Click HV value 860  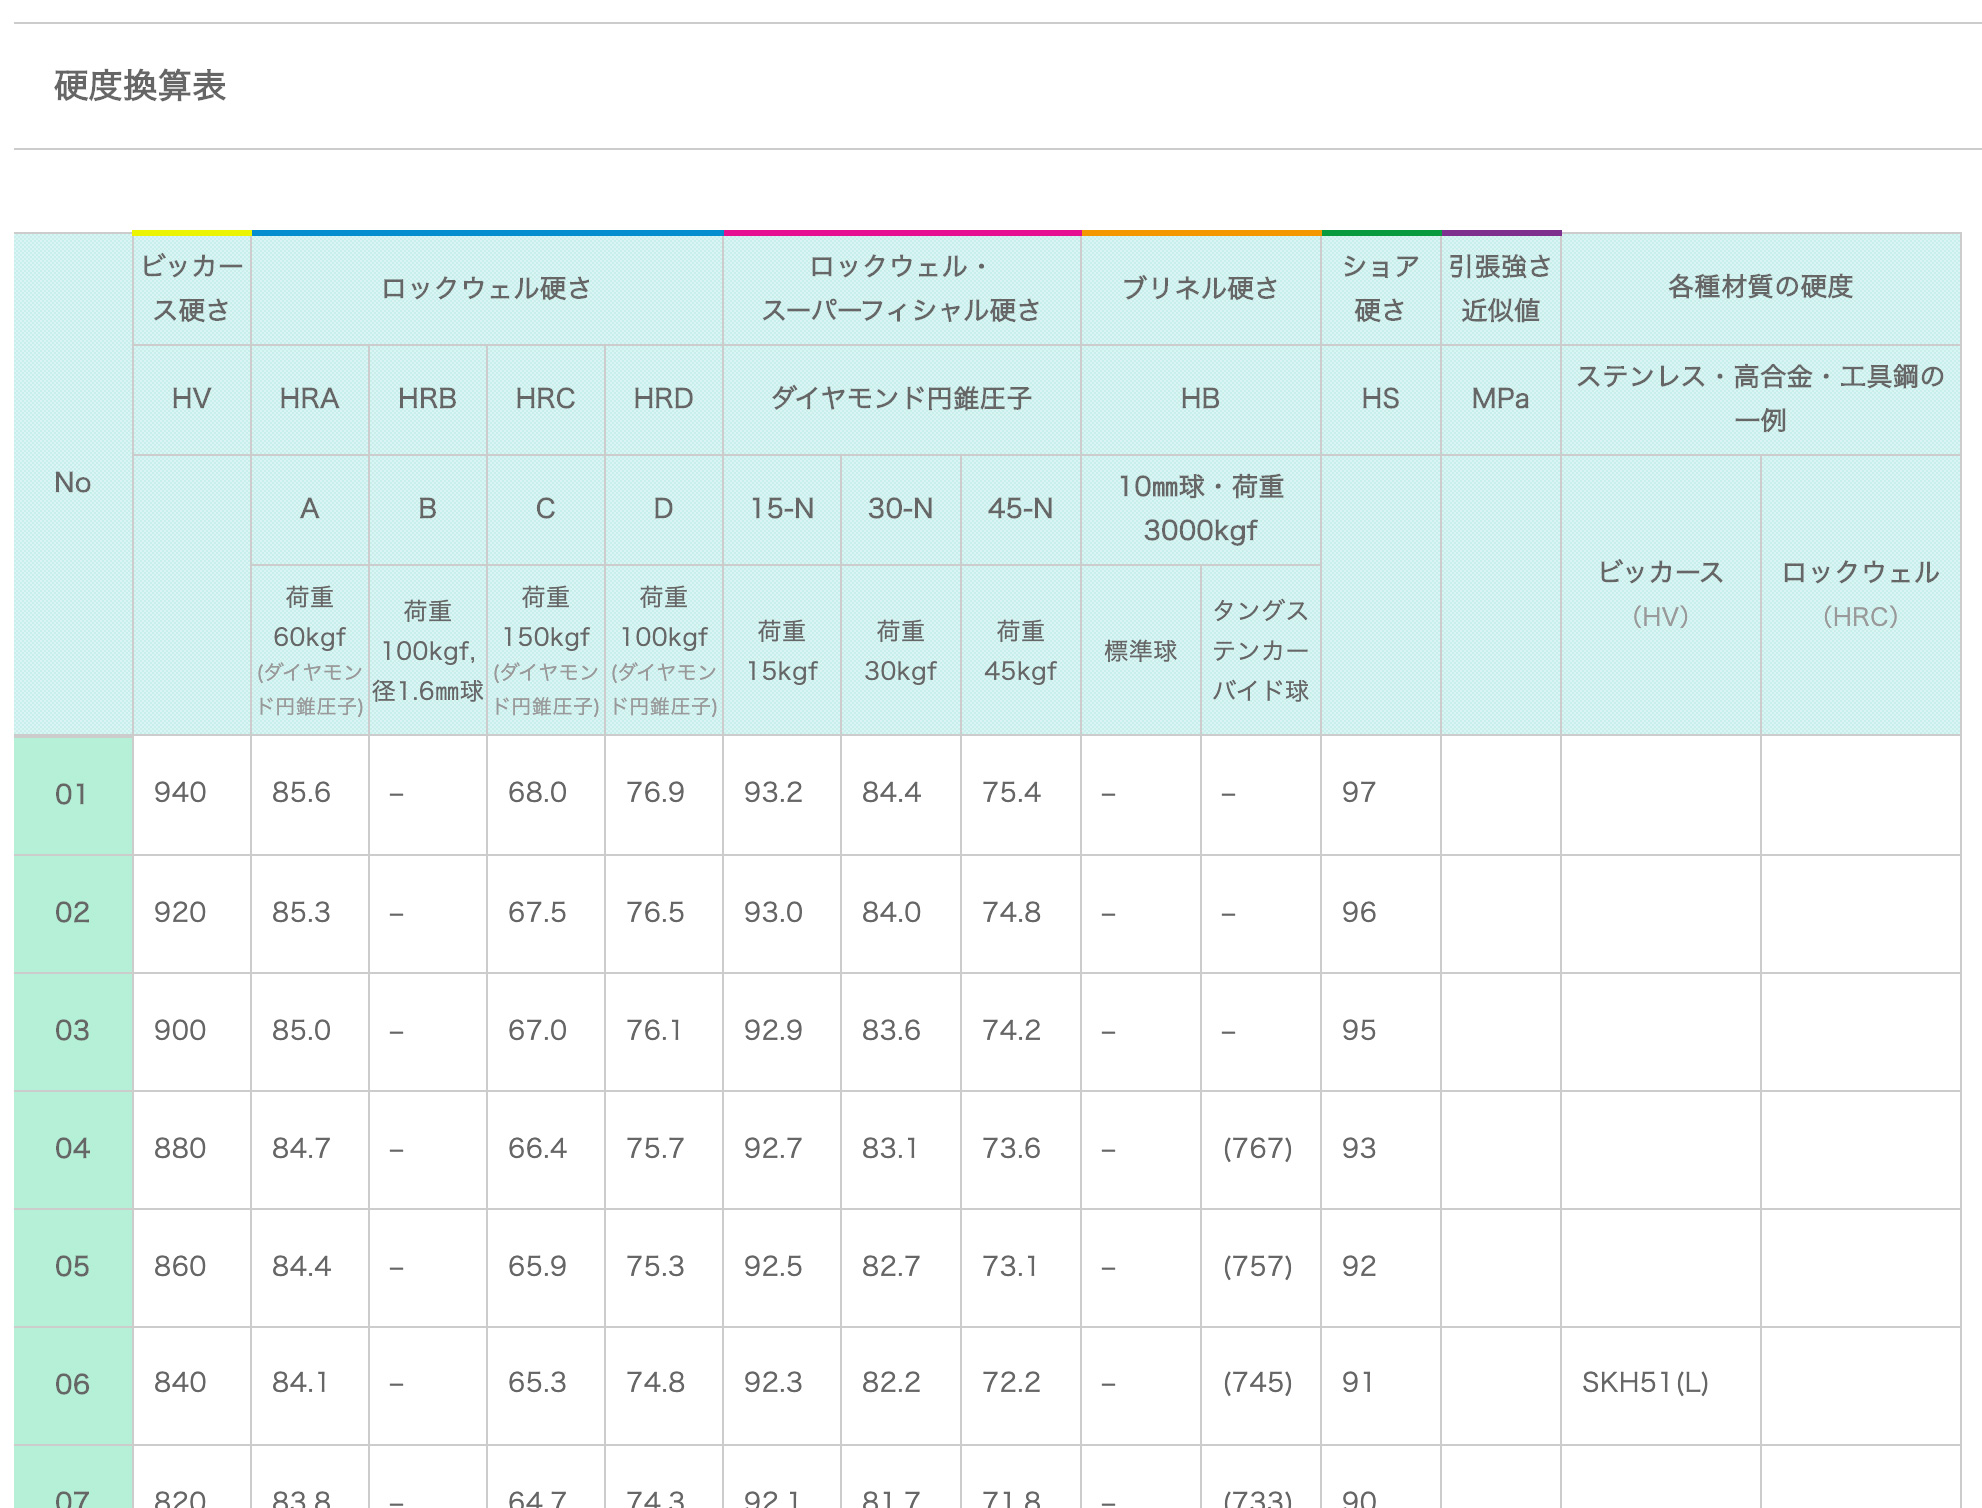point(180,1266)
